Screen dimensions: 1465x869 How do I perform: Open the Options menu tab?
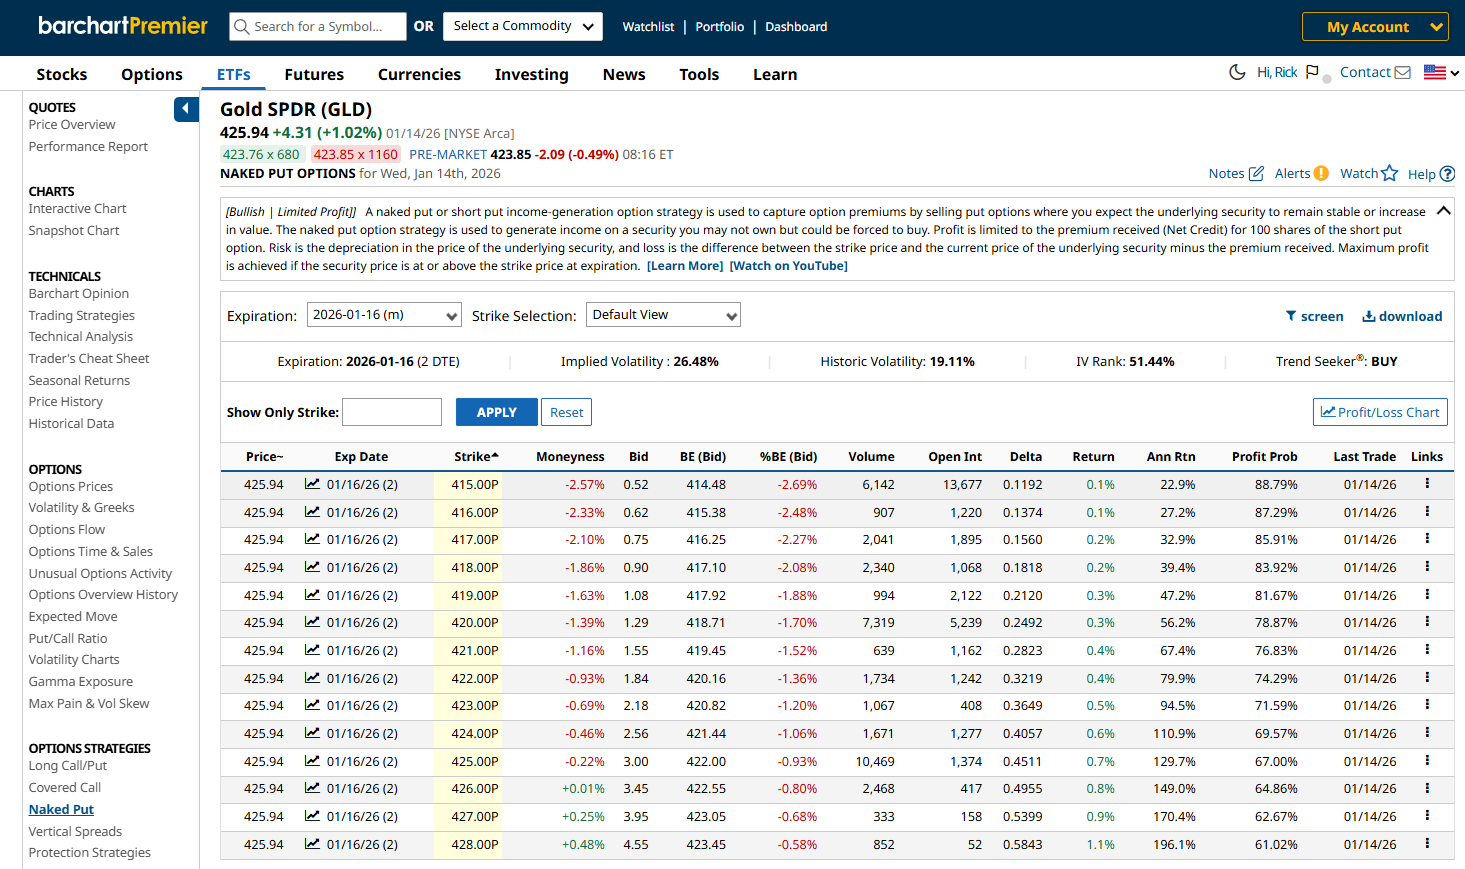[x=152, y=75]
